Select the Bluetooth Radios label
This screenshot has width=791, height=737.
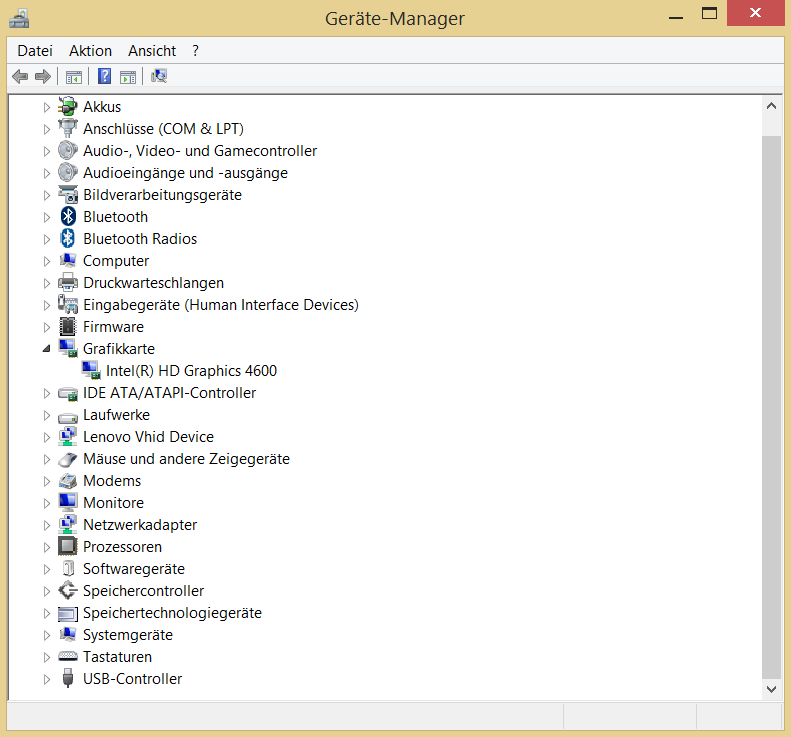pos(140,239)
